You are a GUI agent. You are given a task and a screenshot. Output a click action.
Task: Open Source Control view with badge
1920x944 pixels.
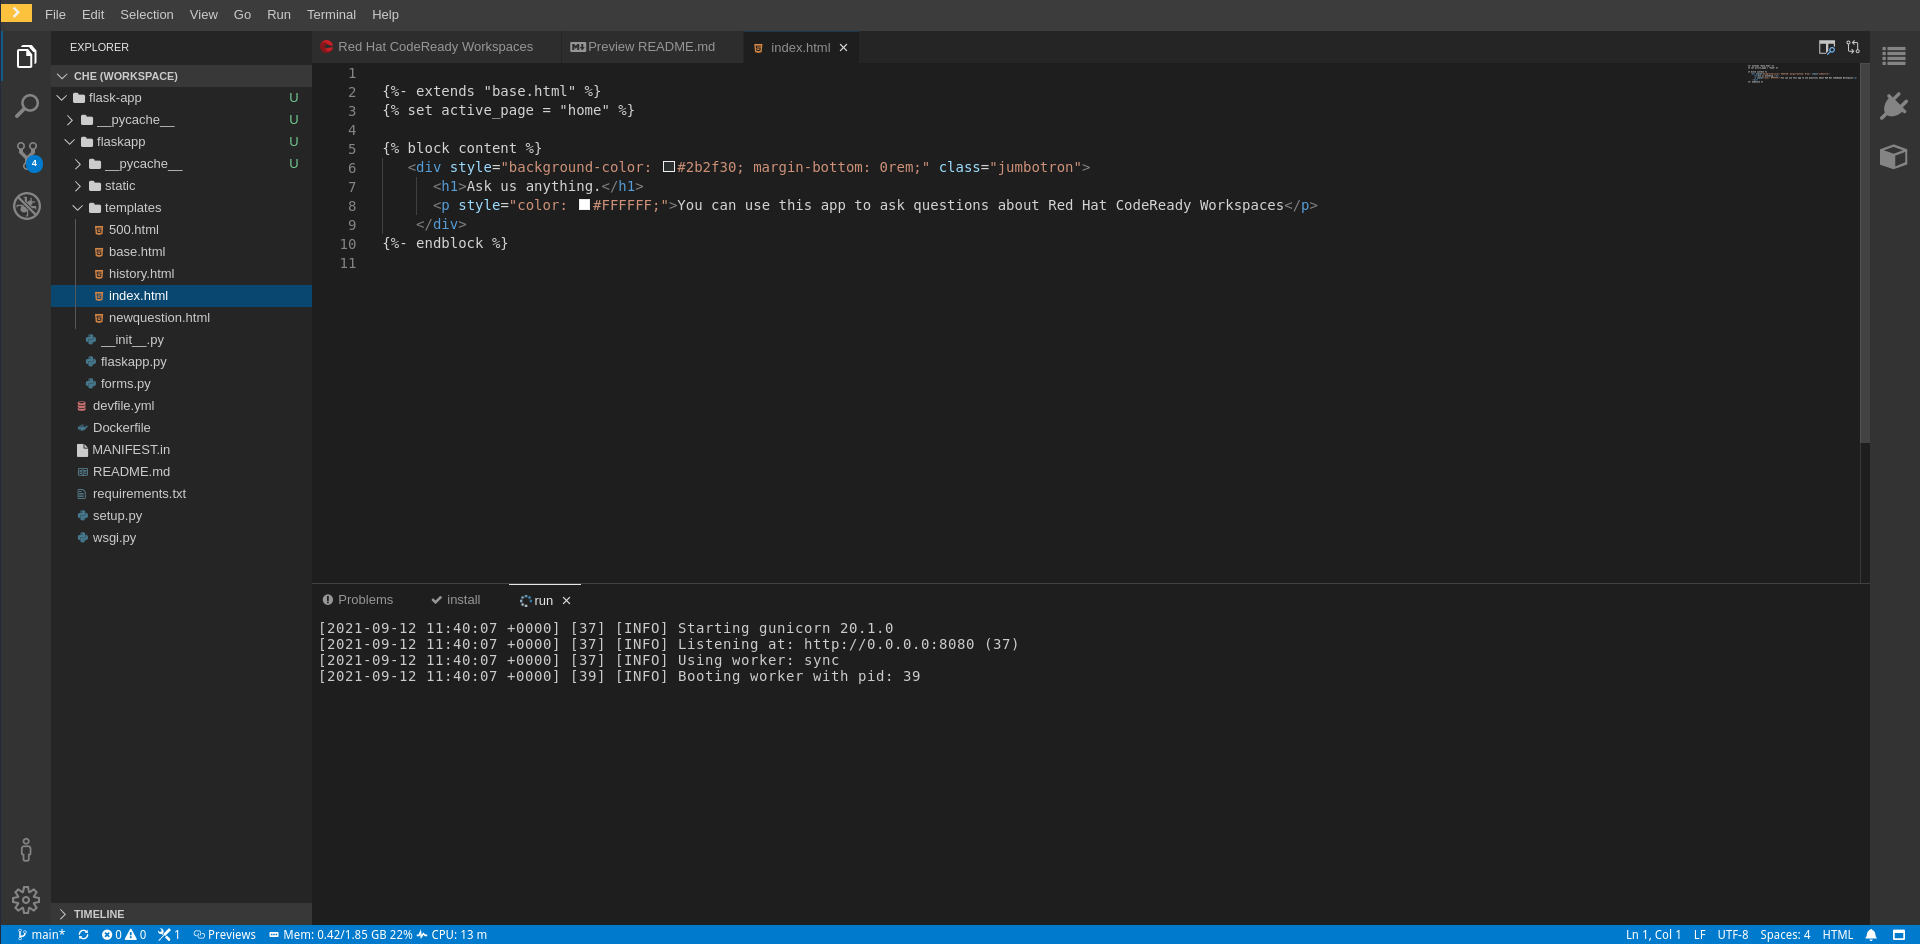[x=27, y=155]
